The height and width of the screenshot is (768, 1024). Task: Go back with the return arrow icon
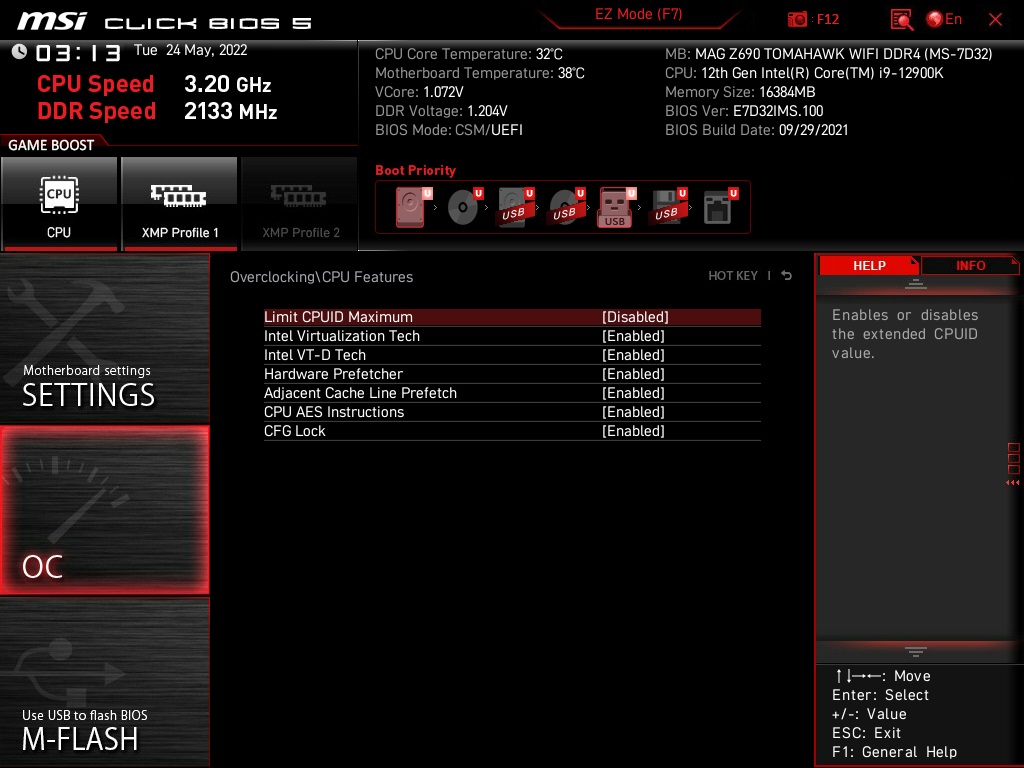click(x=787, y=276)
